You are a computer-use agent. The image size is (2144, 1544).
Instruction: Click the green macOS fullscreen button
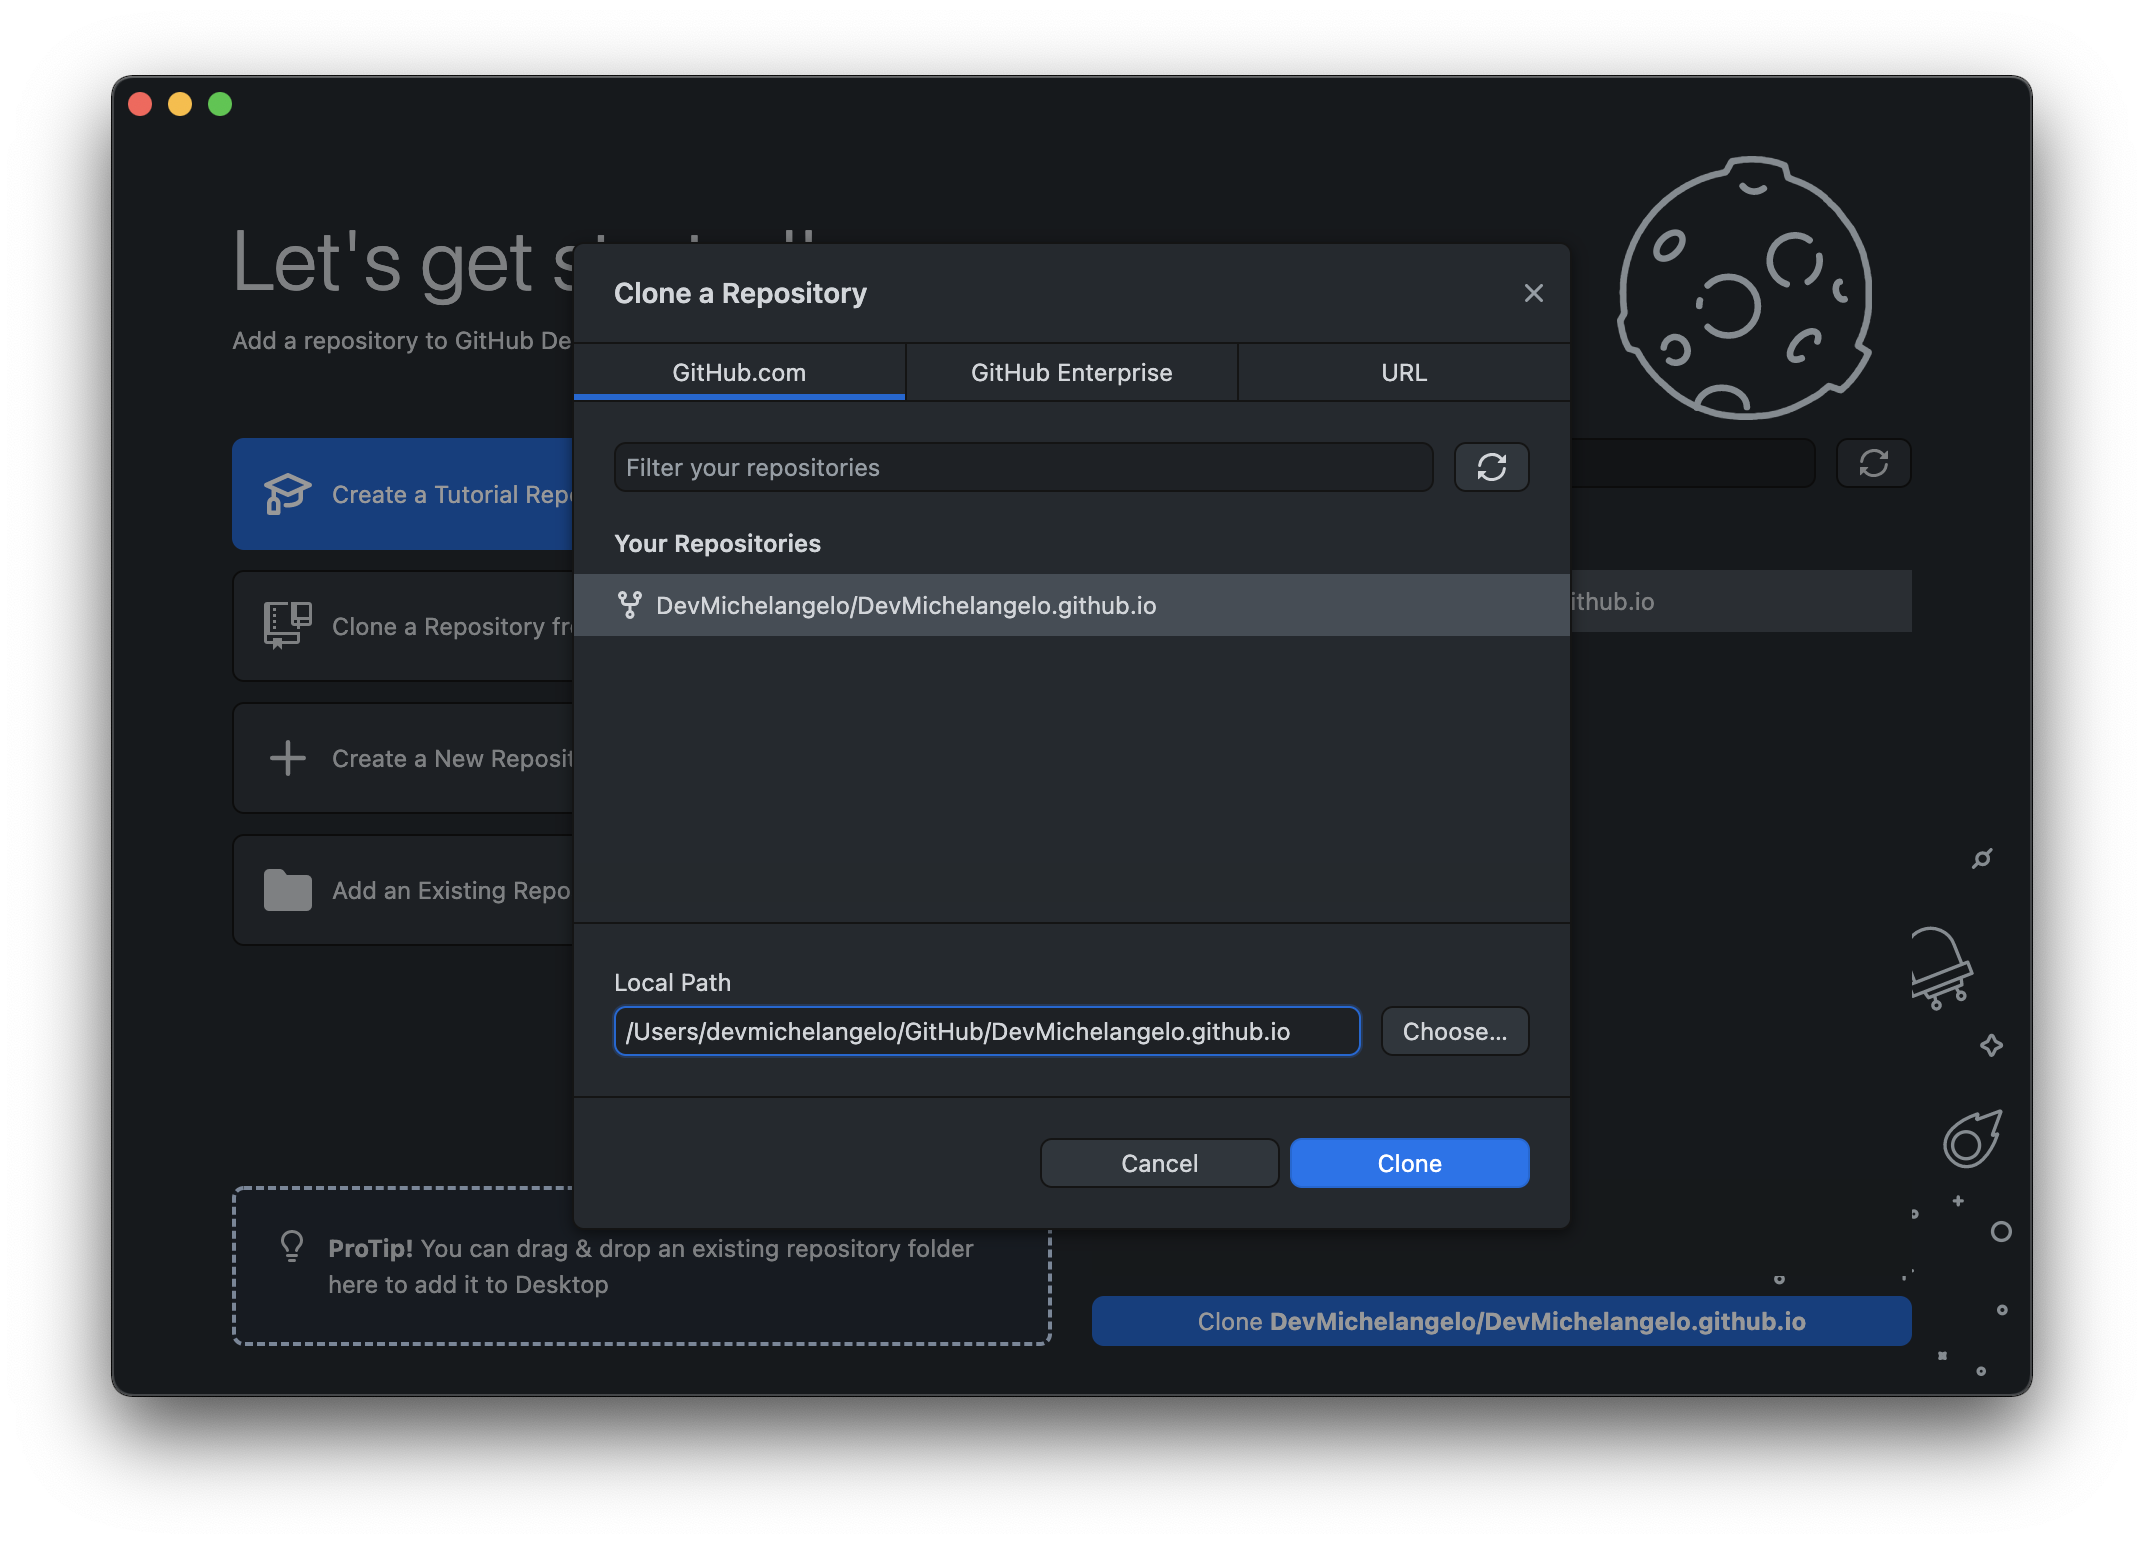tap(220, 104)
